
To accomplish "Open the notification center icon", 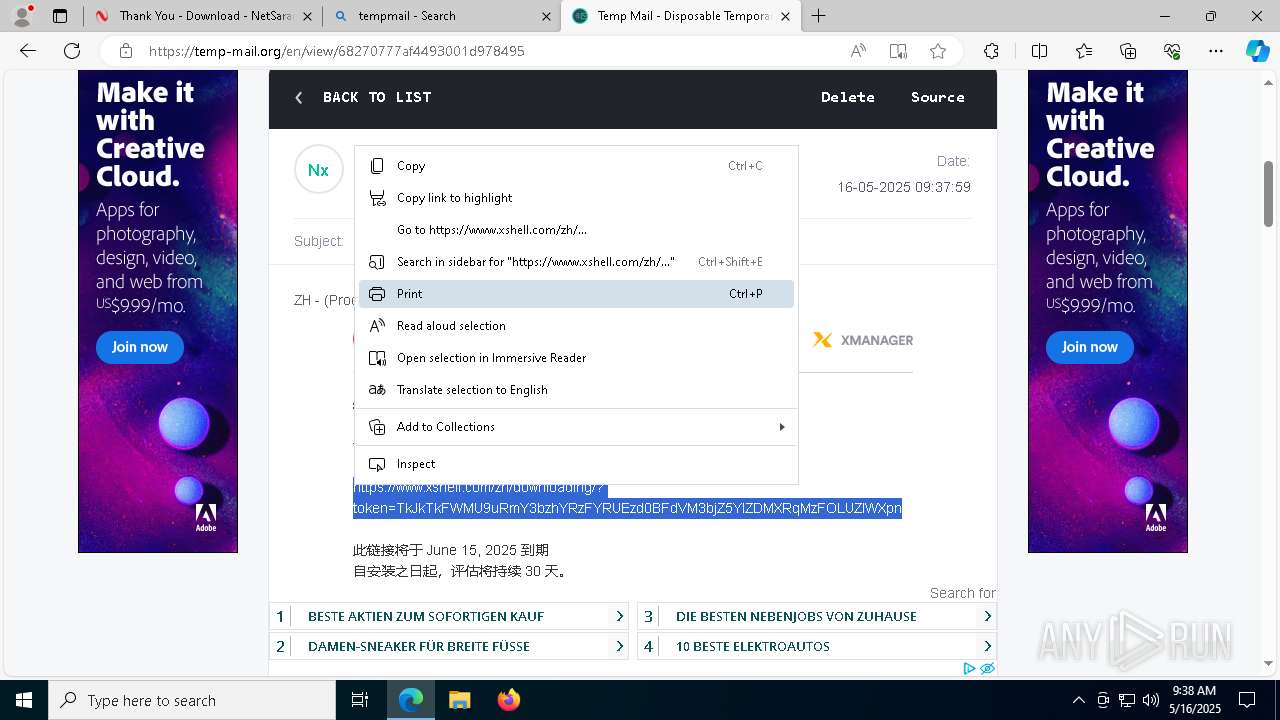I will tap(1248, 700).
